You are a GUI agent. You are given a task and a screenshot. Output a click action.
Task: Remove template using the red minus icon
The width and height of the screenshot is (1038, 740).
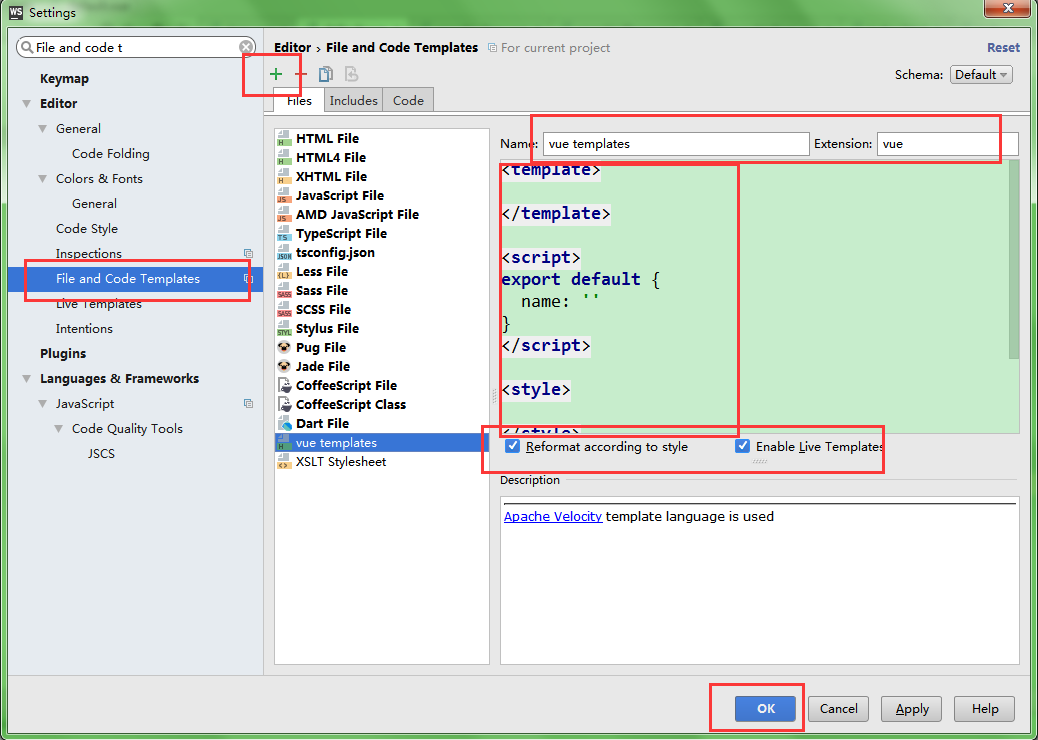(x=301, y=75)
